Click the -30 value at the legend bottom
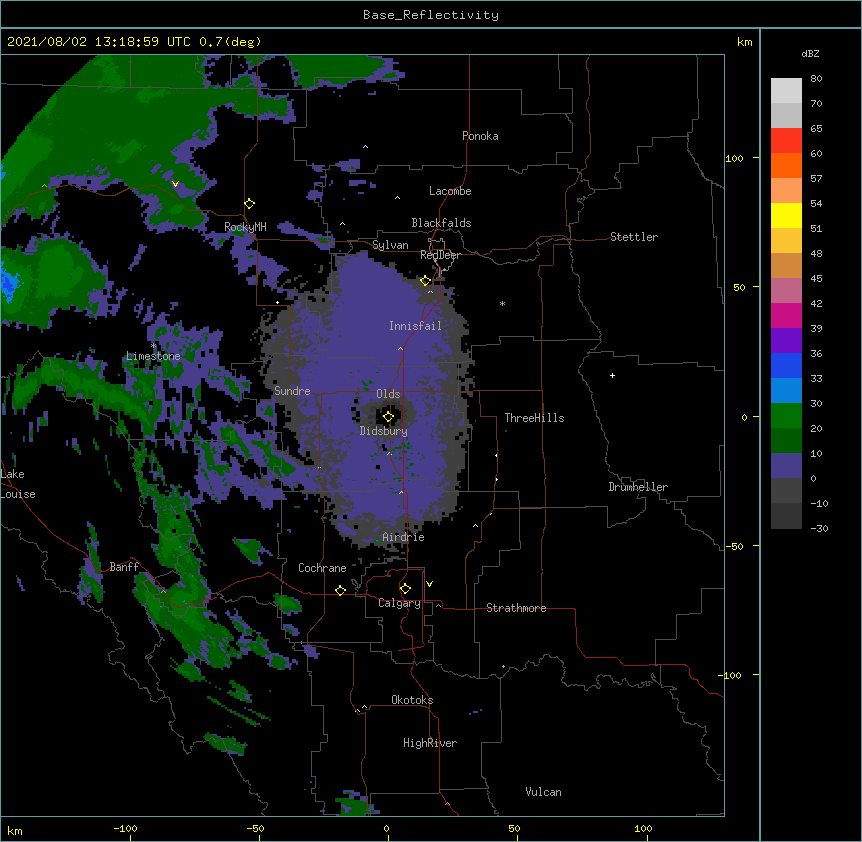The height and width of the screenshot is (842, 862). click(x=819, y=528)
